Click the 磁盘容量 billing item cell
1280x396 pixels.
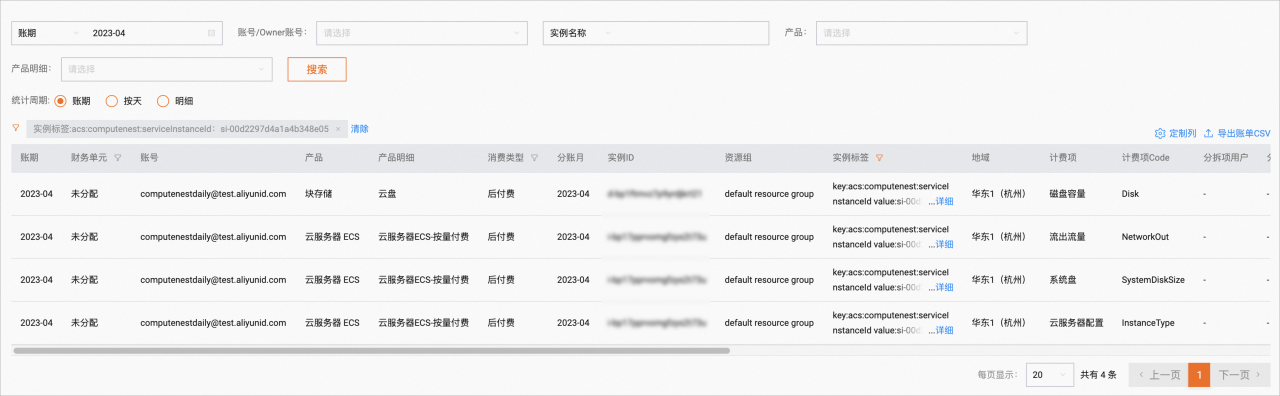tap(1067, 194)
